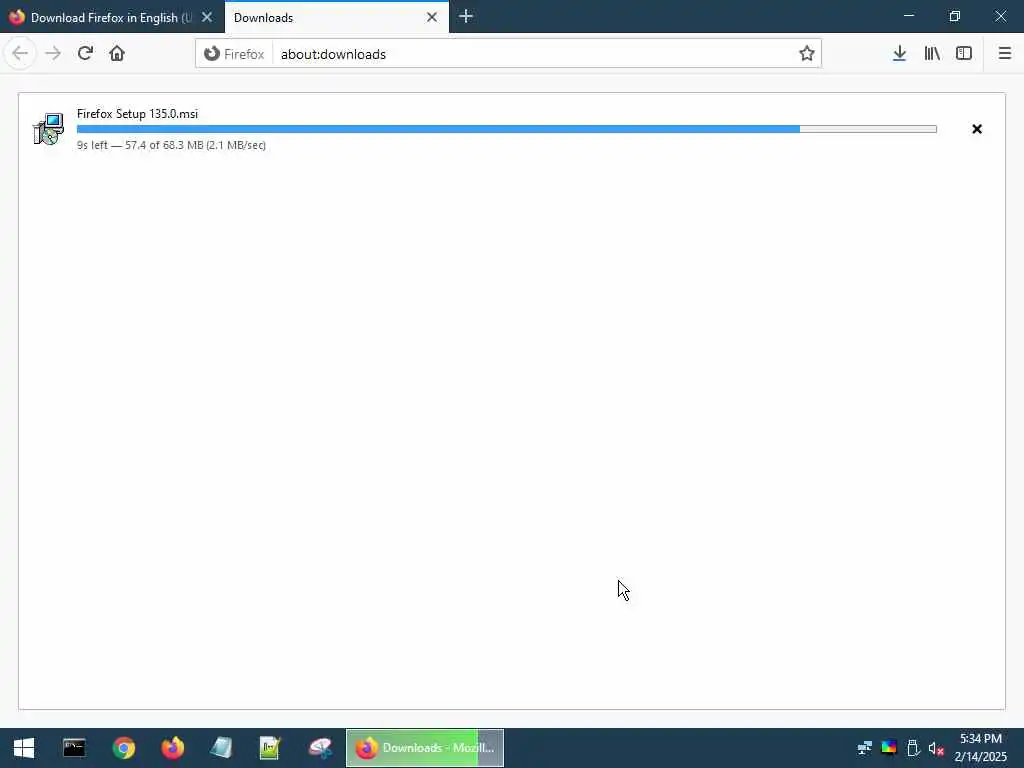This screenshot has width=1024, height=768.
Task: Open the notebook app on taskbar
Action: pos(221,748)
